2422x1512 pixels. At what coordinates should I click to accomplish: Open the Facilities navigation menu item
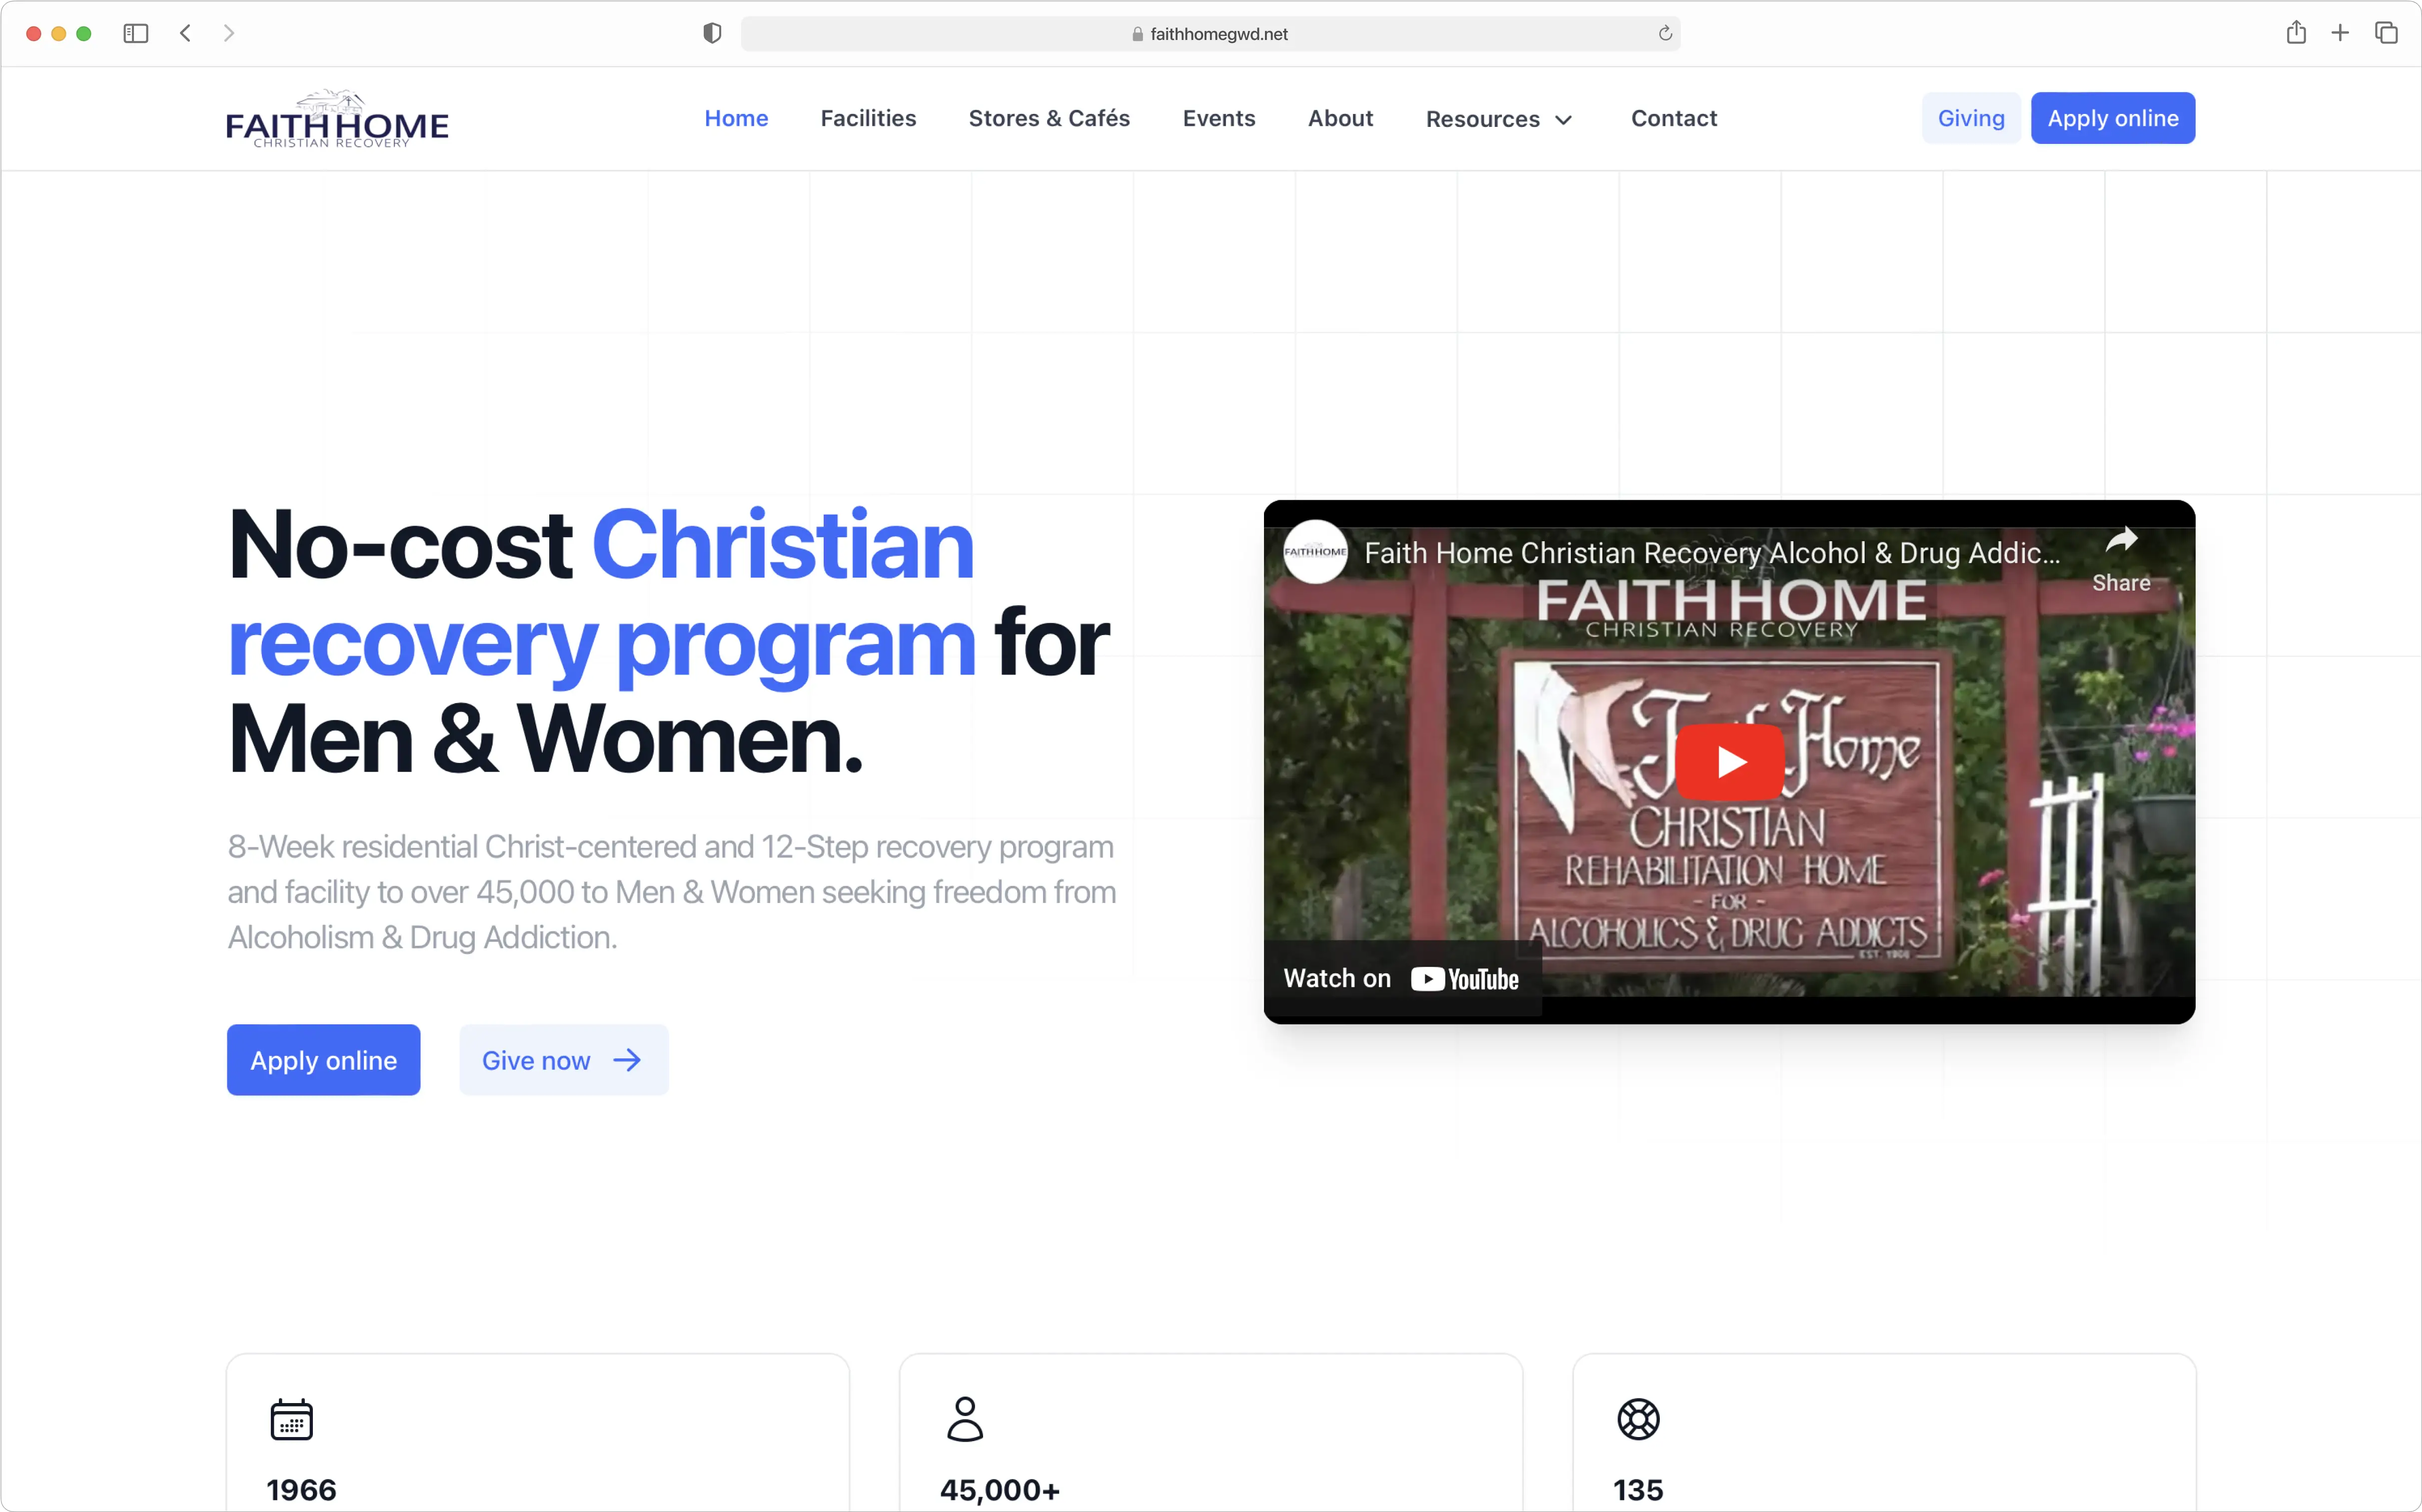click(868, 117)
